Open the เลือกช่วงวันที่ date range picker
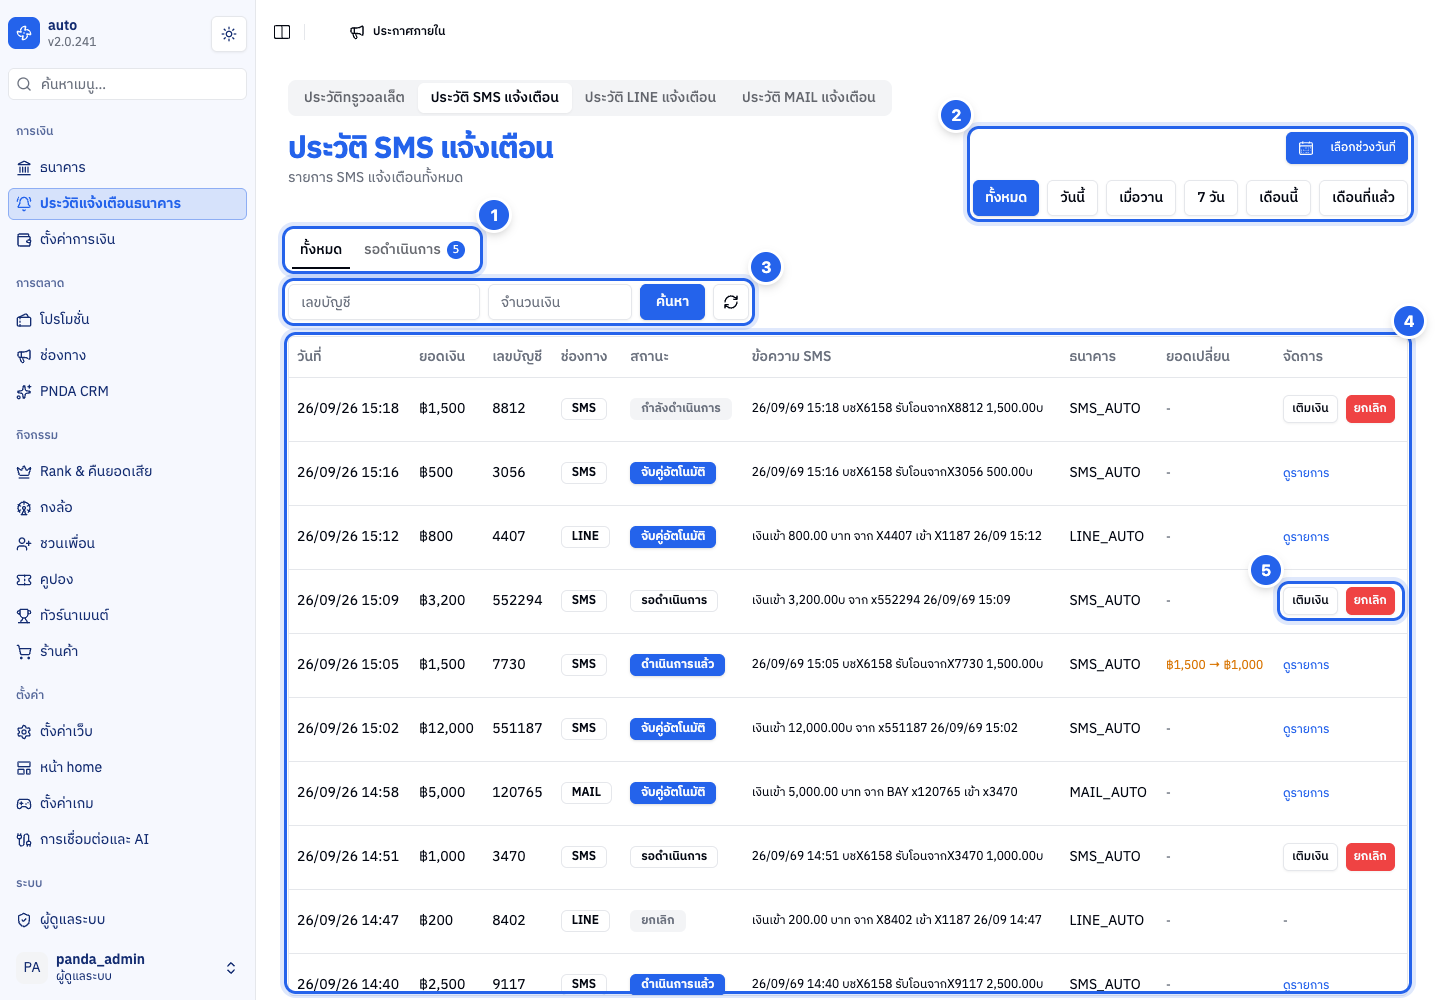The width and height of the screenshot is (1440, 1000). click(1347, 148)
